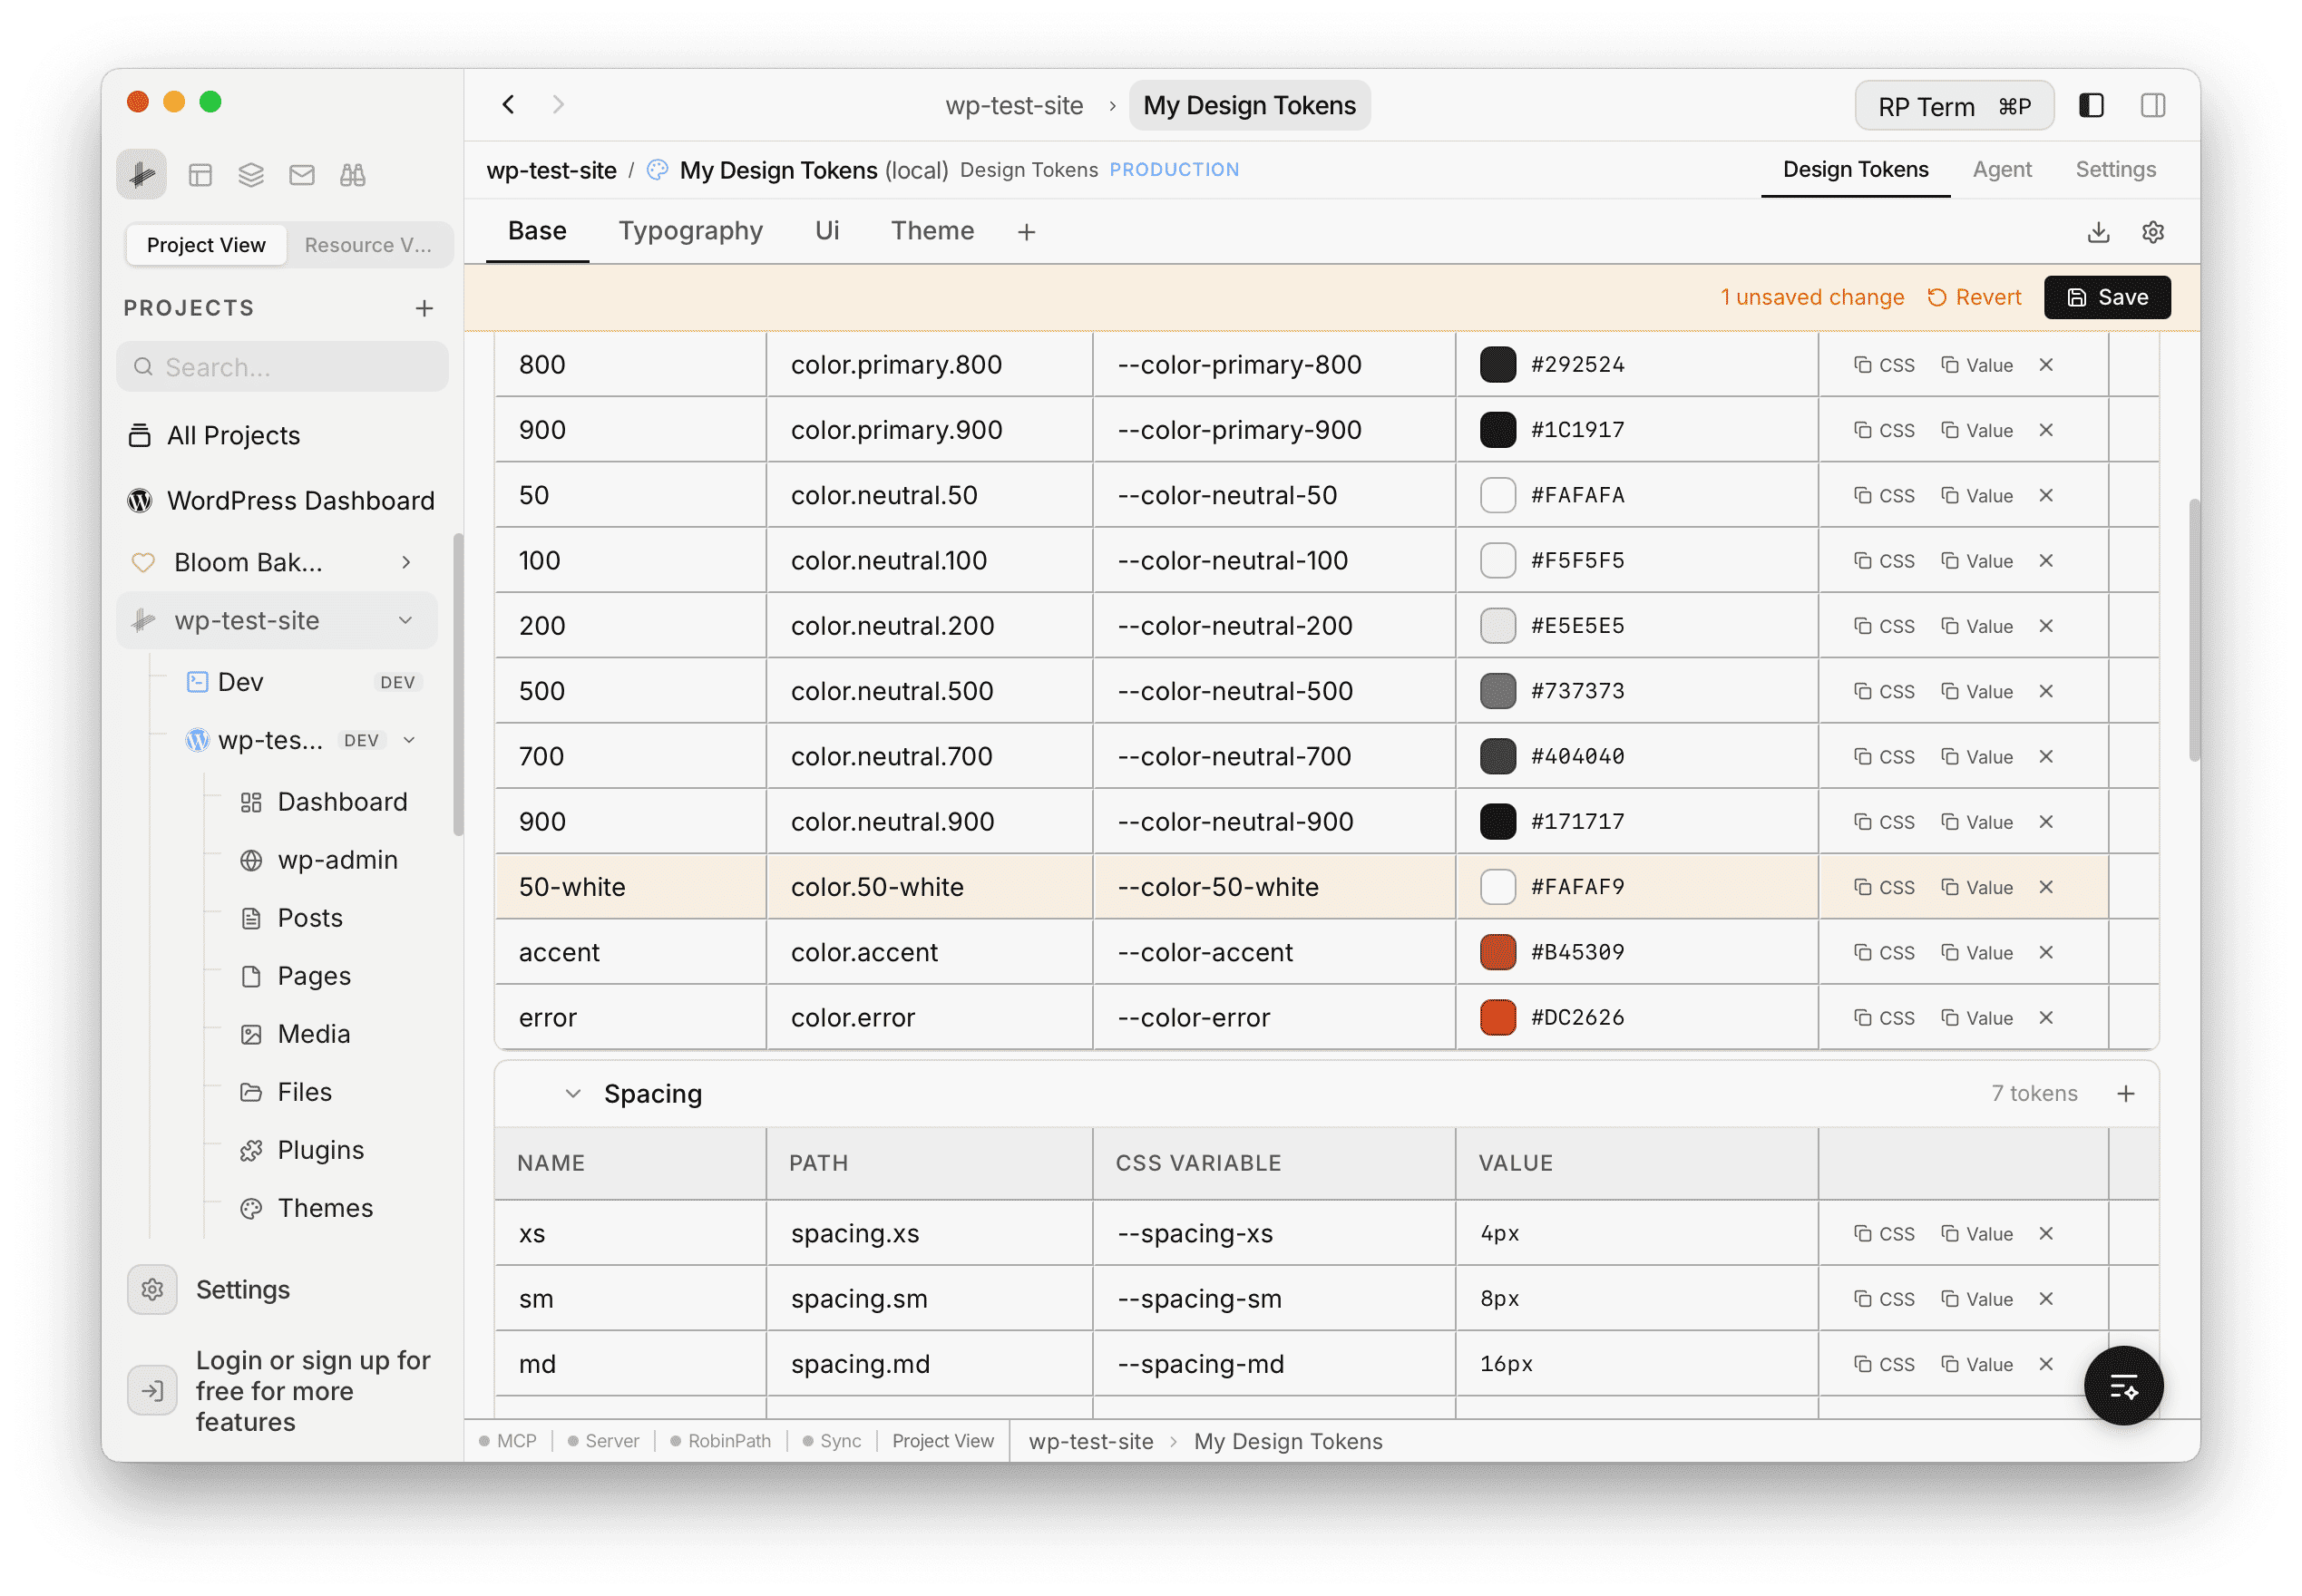Switch to the Typography tab
2302x1596 pixels.
690,231
